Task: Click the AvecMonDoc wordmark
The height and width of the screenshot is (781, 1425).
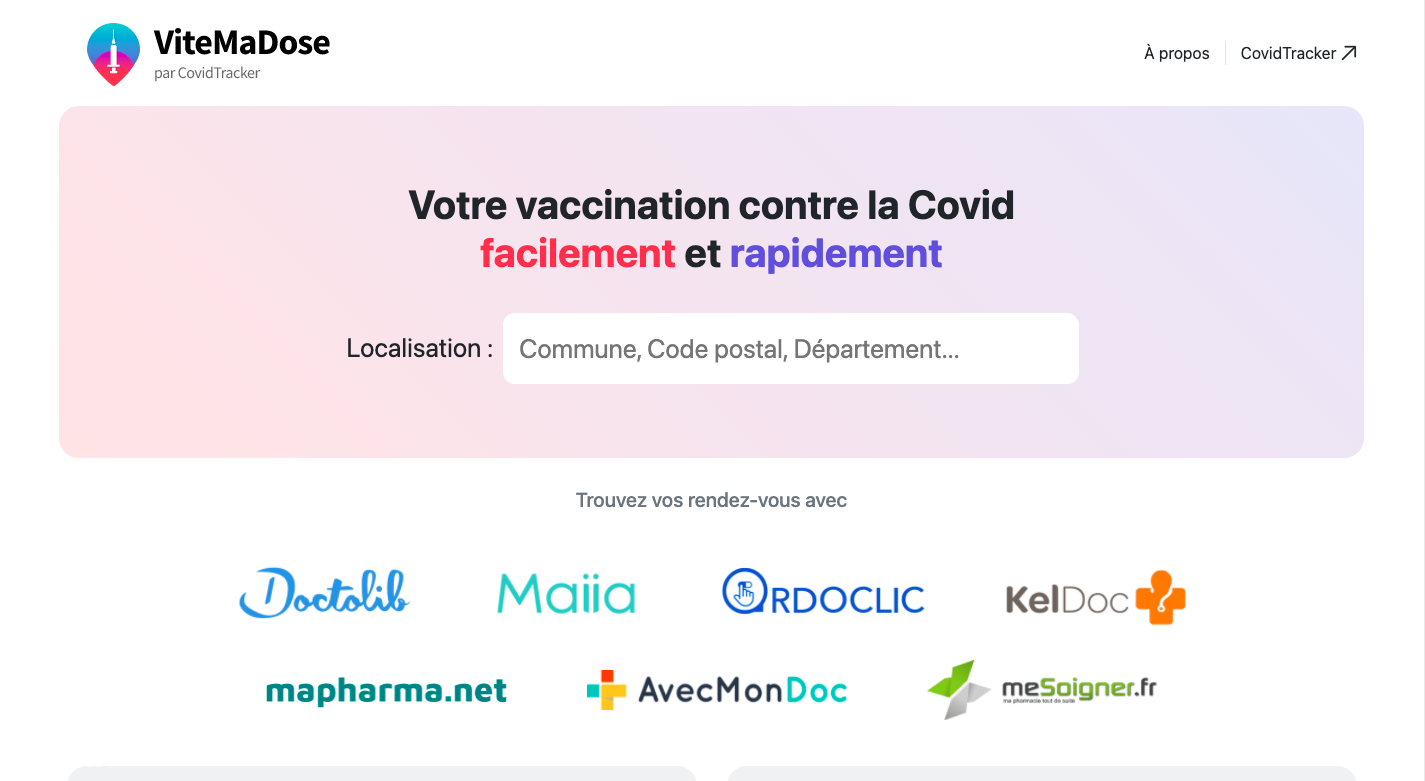Action: coord(742,690)
